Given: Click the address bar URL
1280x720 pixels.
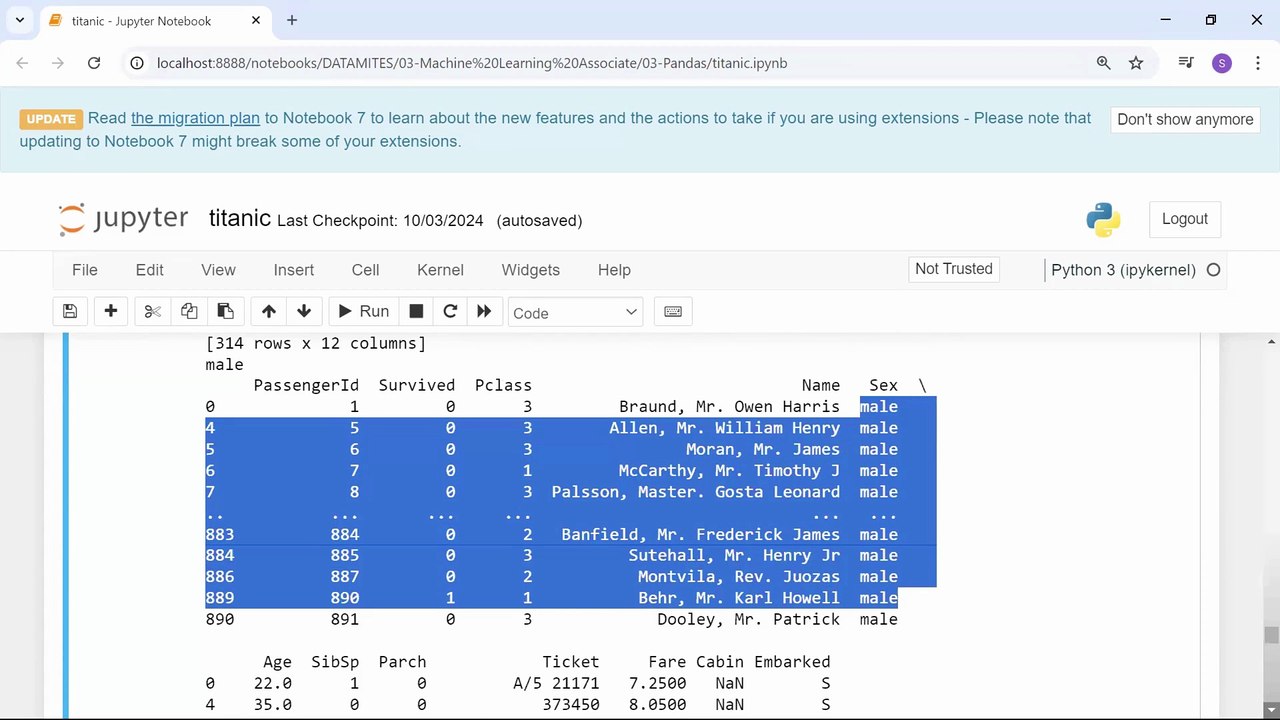Looking at the screenshot, I should [x=472, y=63].
